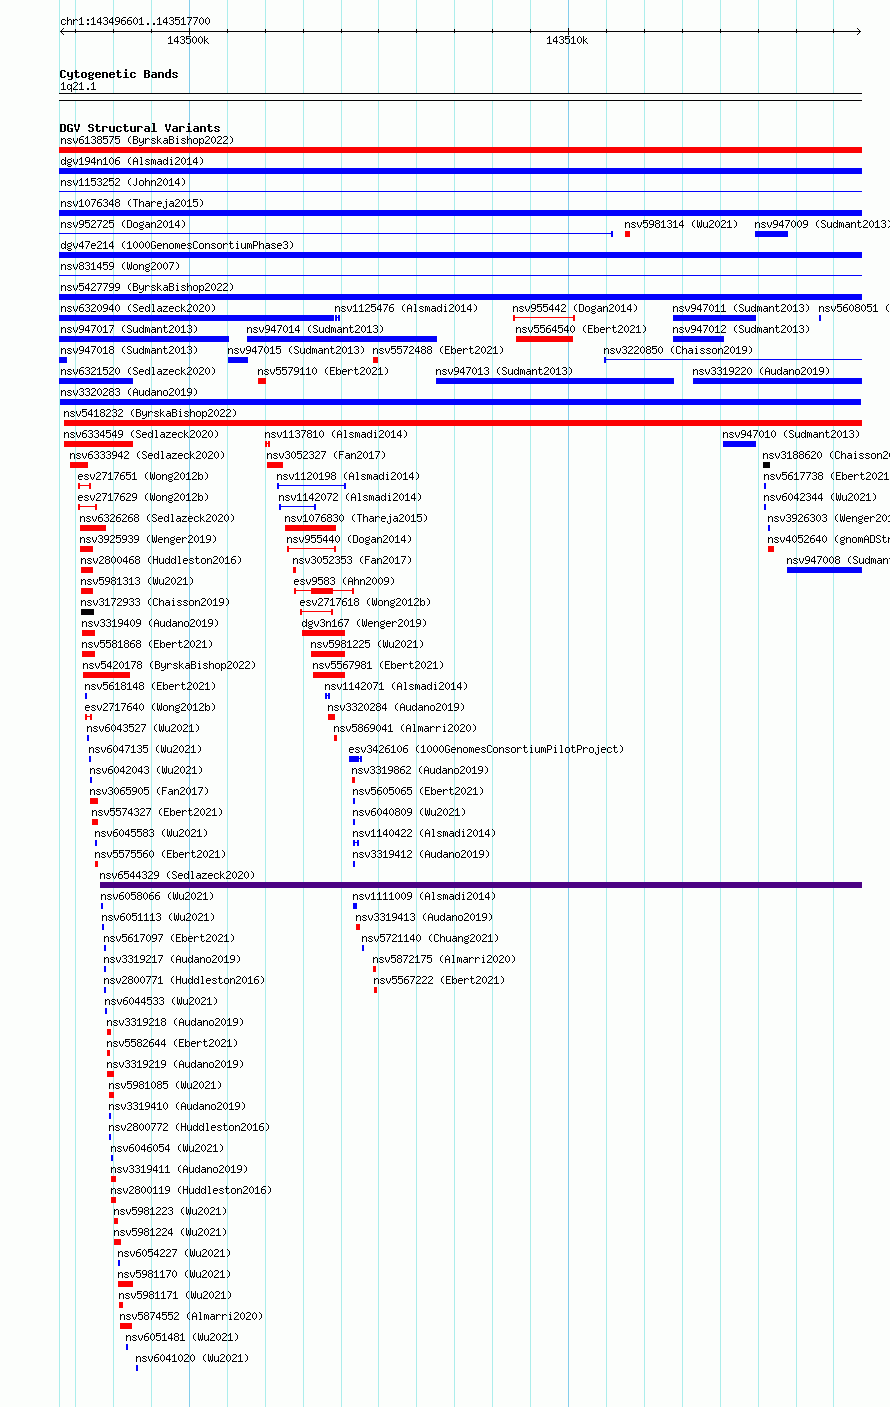Click esv2717651 (Wong2012b) label

point(144,476)
